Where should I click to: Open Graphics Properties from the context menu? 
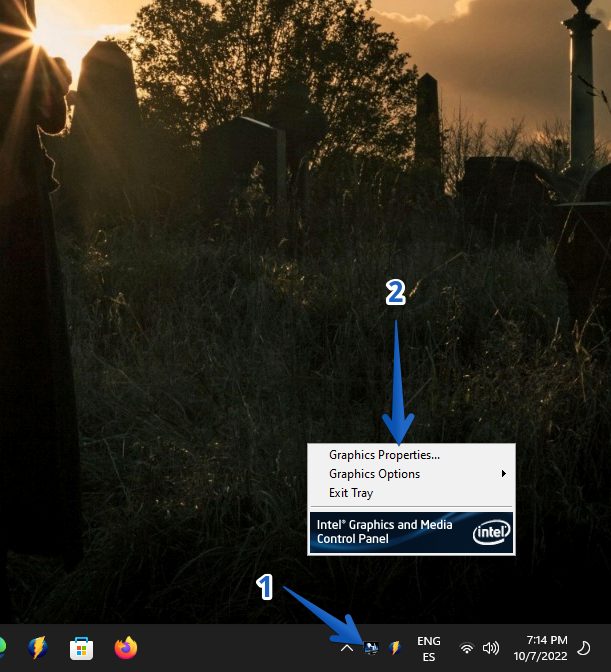coord(410,455)
